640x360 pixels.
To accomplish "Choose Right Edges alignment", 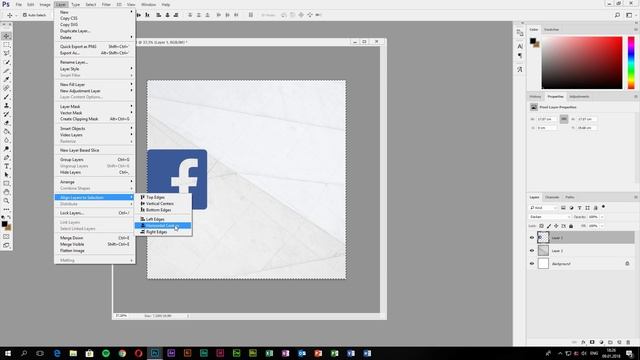I will (163, 232).
